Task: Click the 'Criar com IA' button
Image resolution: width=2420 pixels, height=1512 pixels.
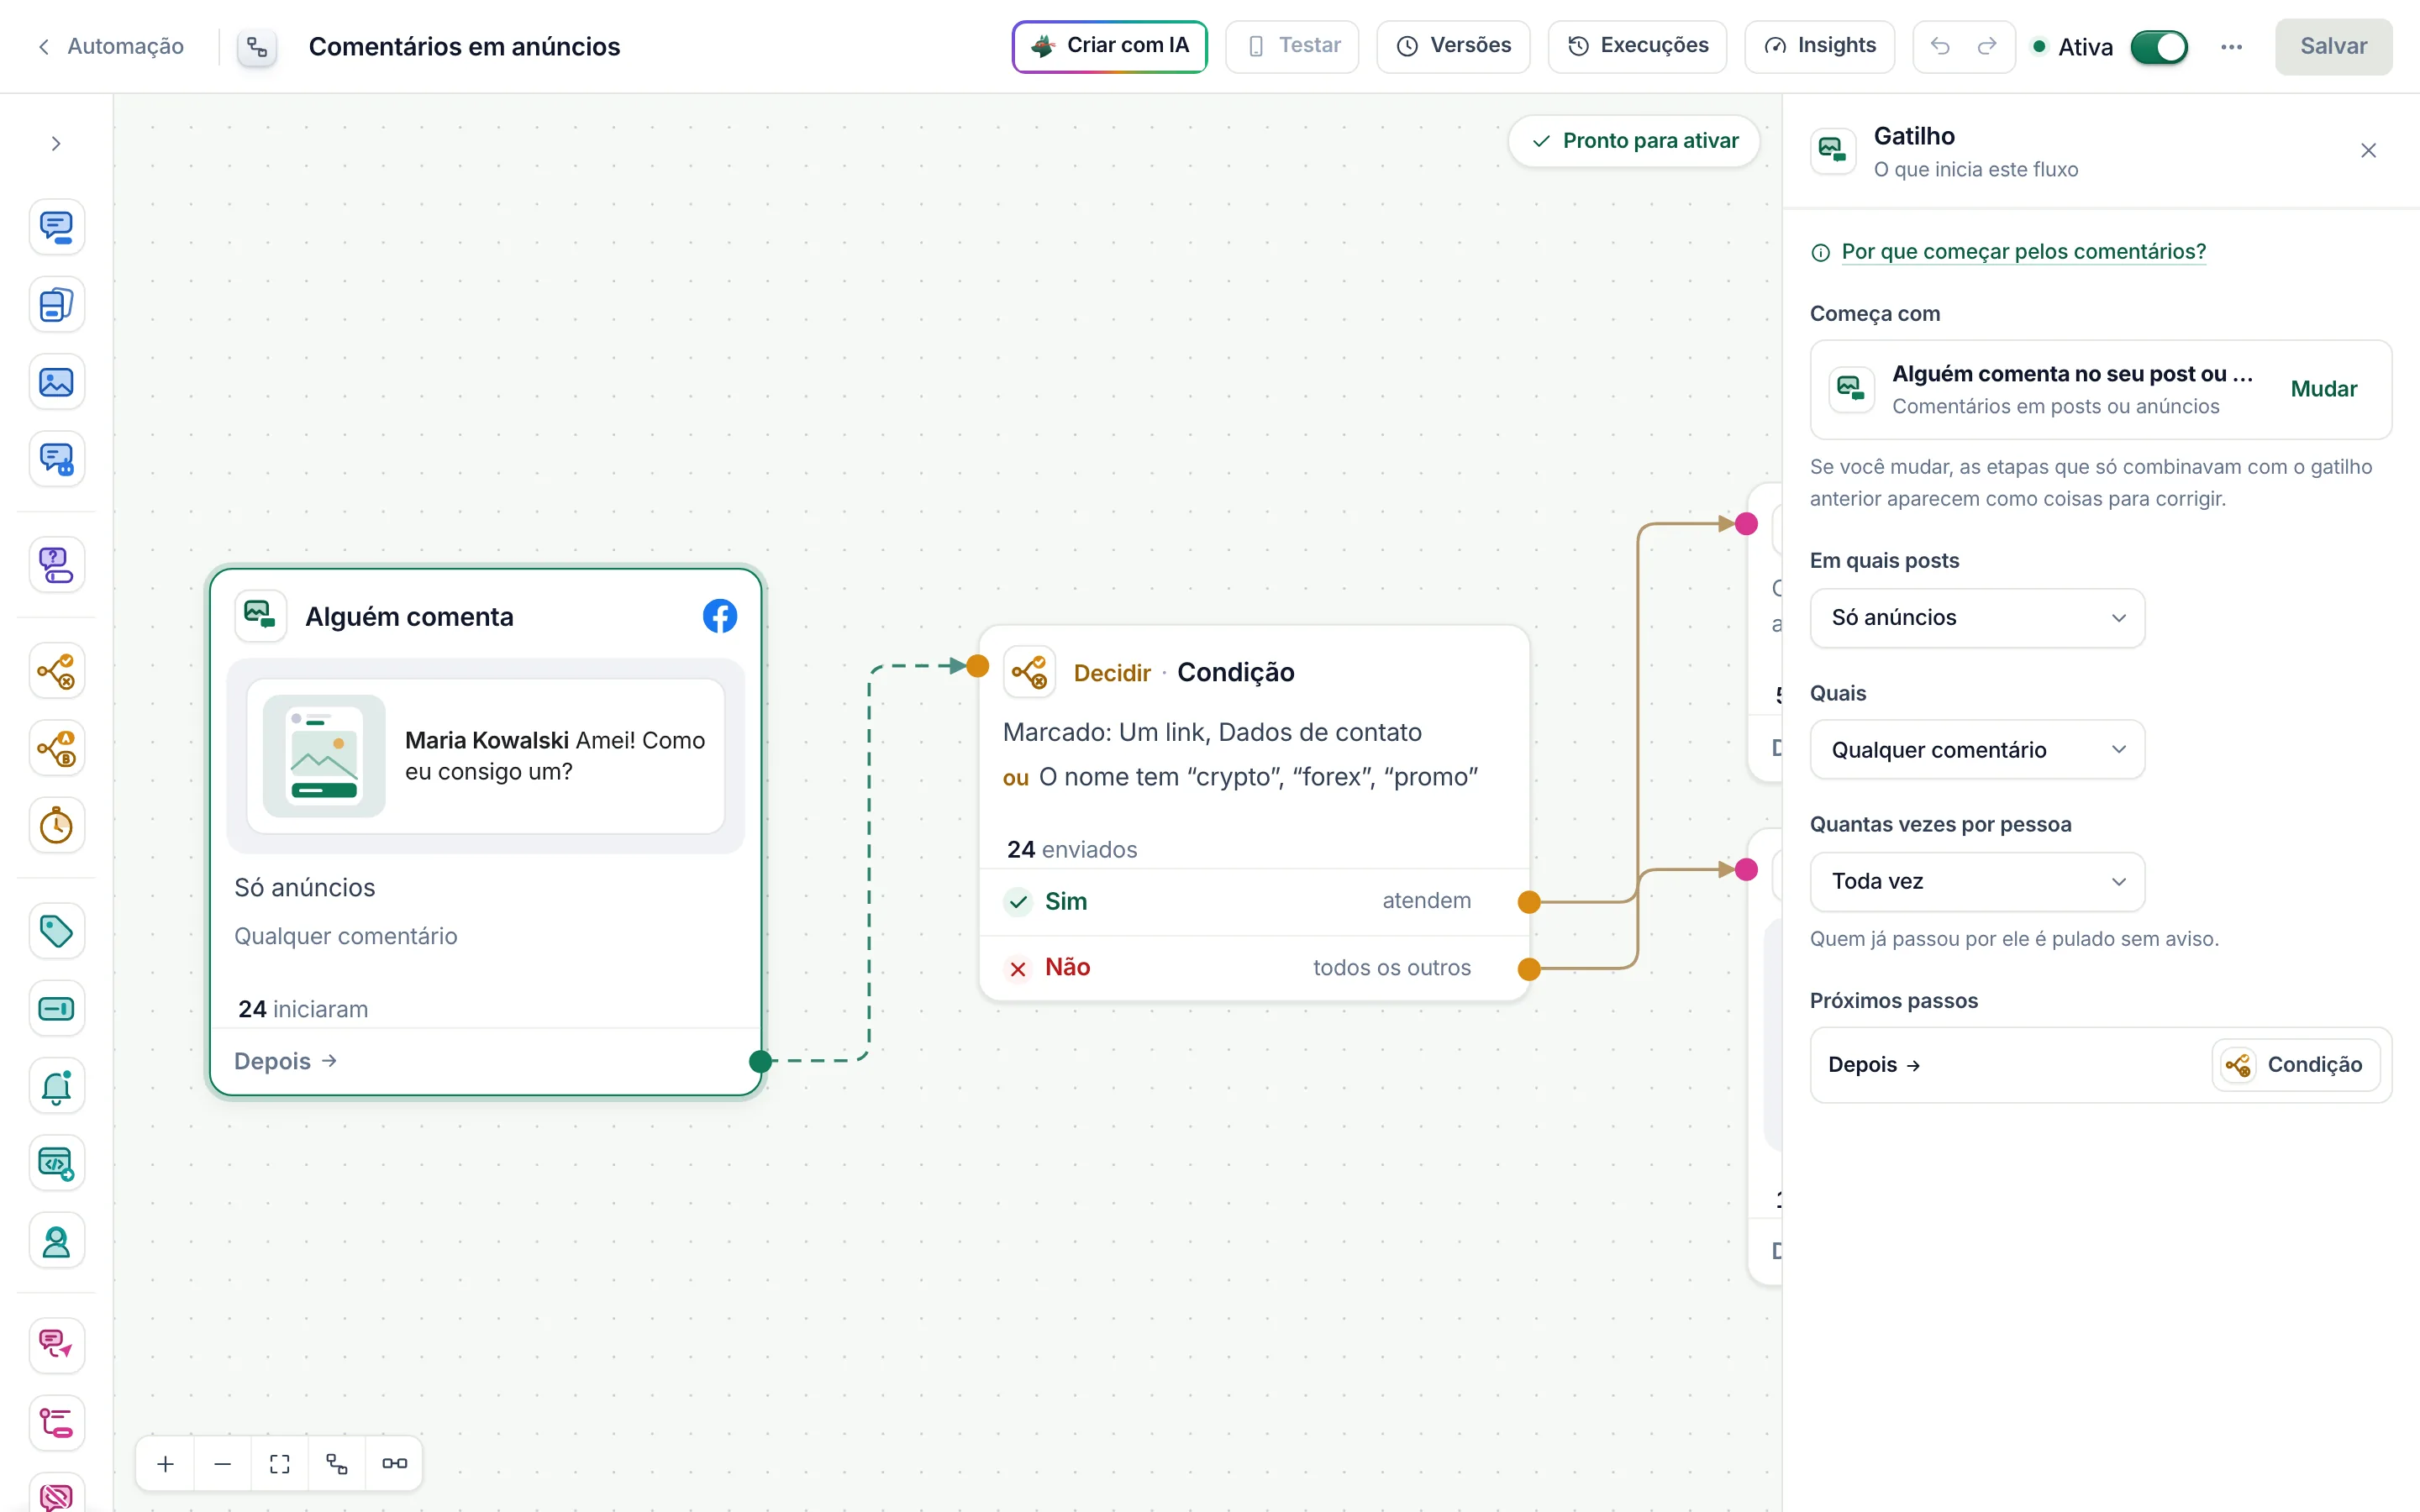Action: click(x=1109, y=46)
